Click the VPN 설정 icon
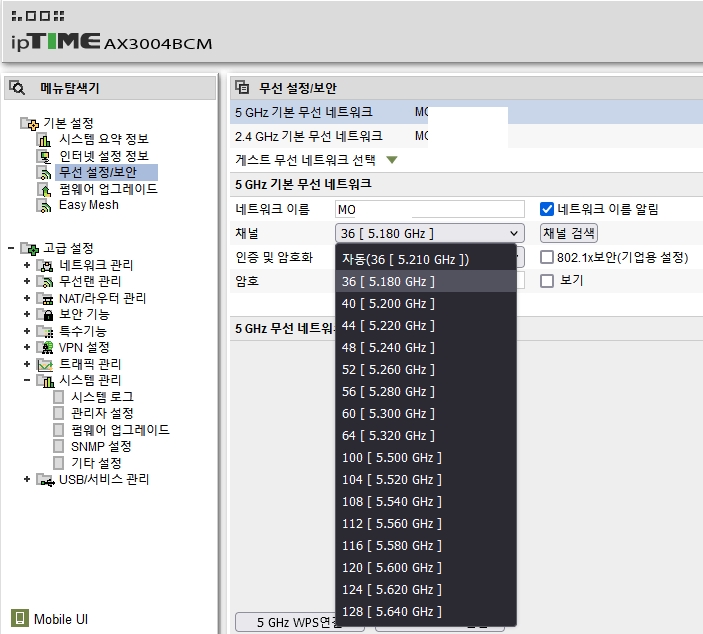 (x=45, y=347)
